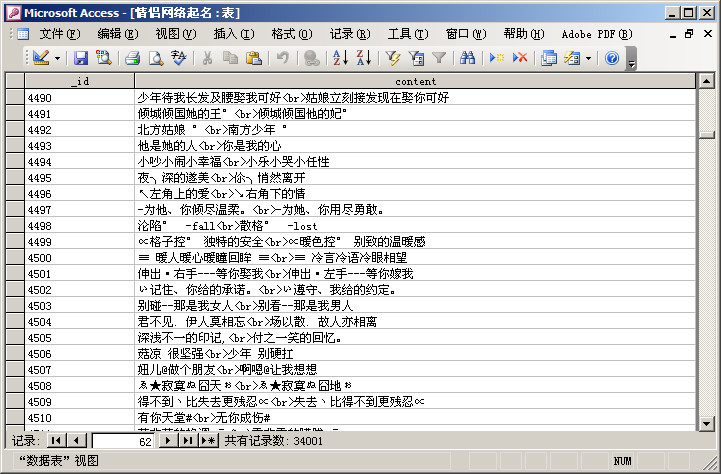Click Access application key icon in title bar
This screenshot has height=474, width=721.
(13, 12)
